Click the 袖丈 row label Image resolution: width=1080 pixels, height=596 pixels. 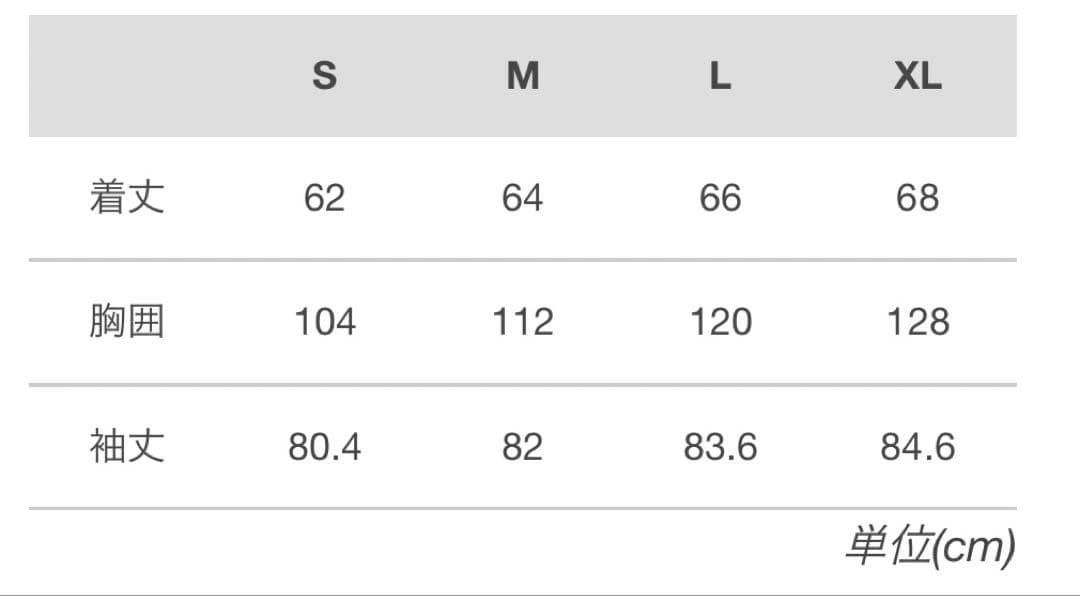pos(127,446)
